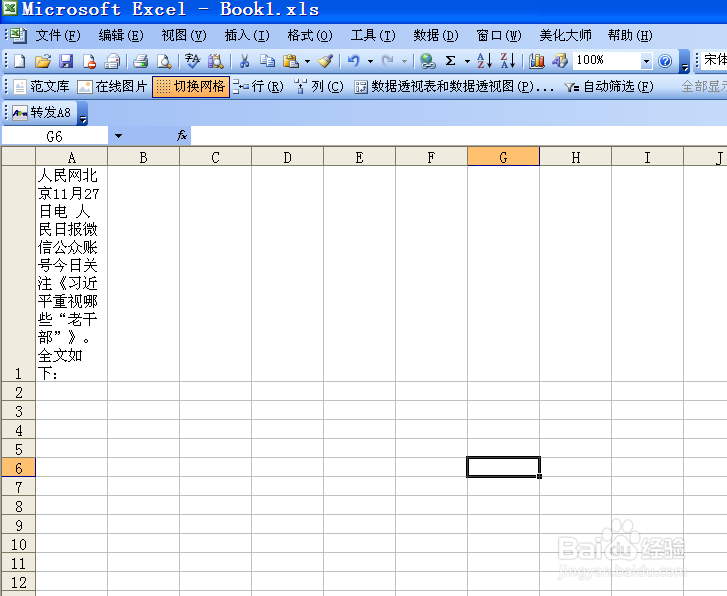Screen dimensions: 727x596
Task: Save the workbook with floppy icon
Action: point(66,61)
